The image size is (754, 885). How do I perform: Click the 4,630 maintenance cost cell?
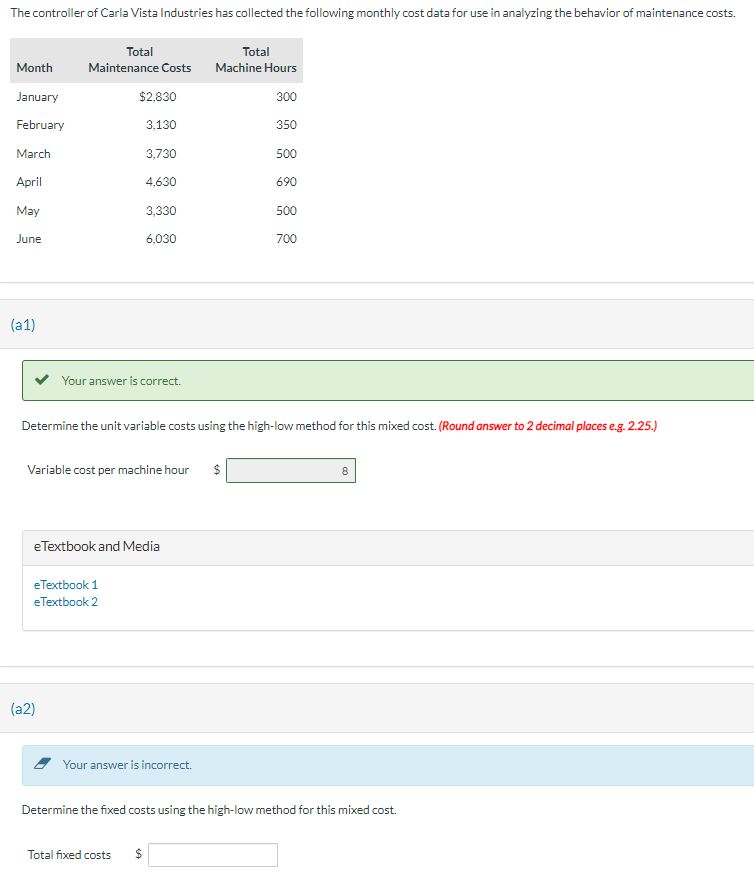click(161, 182)
